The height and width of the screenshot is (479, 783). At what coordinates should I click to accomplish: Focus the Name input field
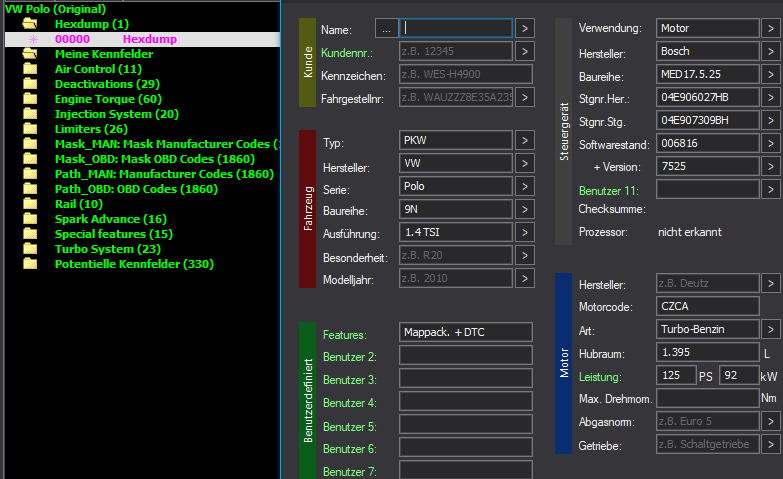(456, 28)
